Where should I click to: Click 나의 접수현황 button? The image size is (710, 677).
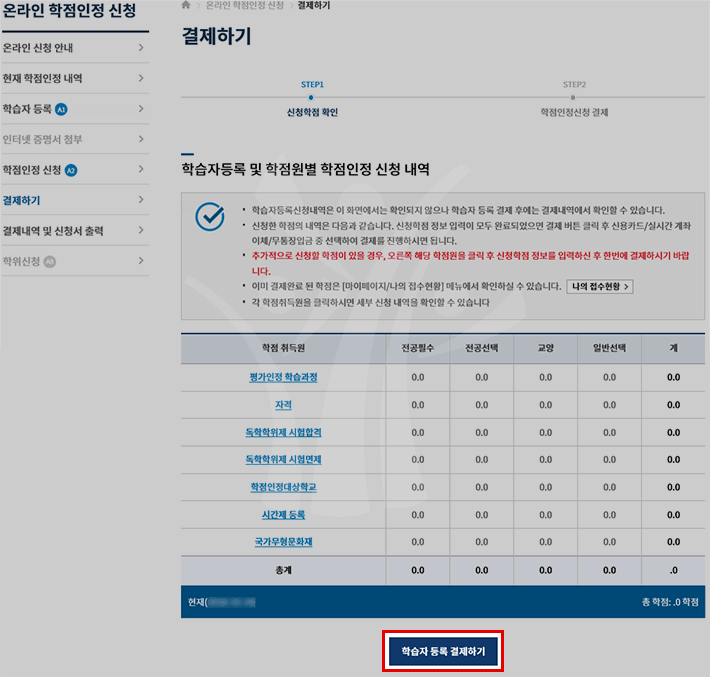[600, 286]
